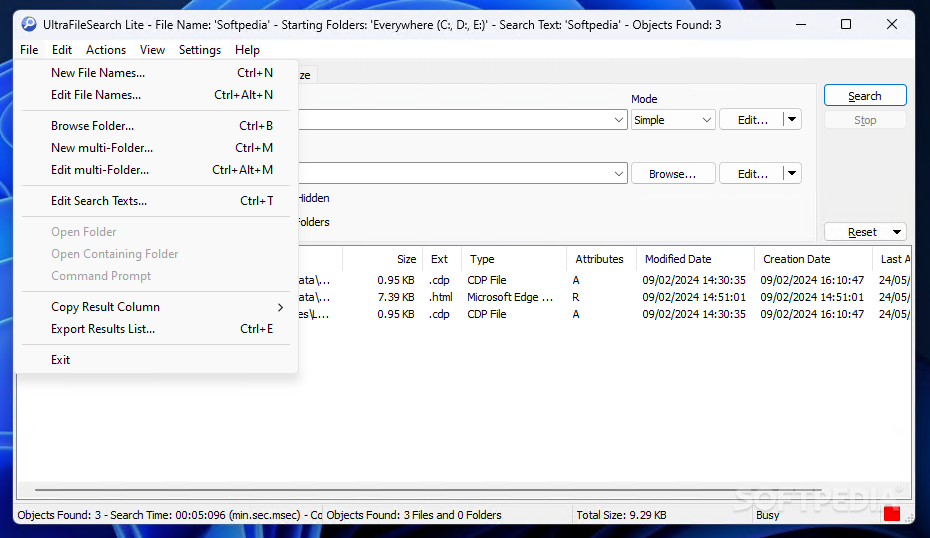Click 'Microsoft Edge …' type cell
The image size is (930, 538).
pyautogui.click(x=510, y=297)
